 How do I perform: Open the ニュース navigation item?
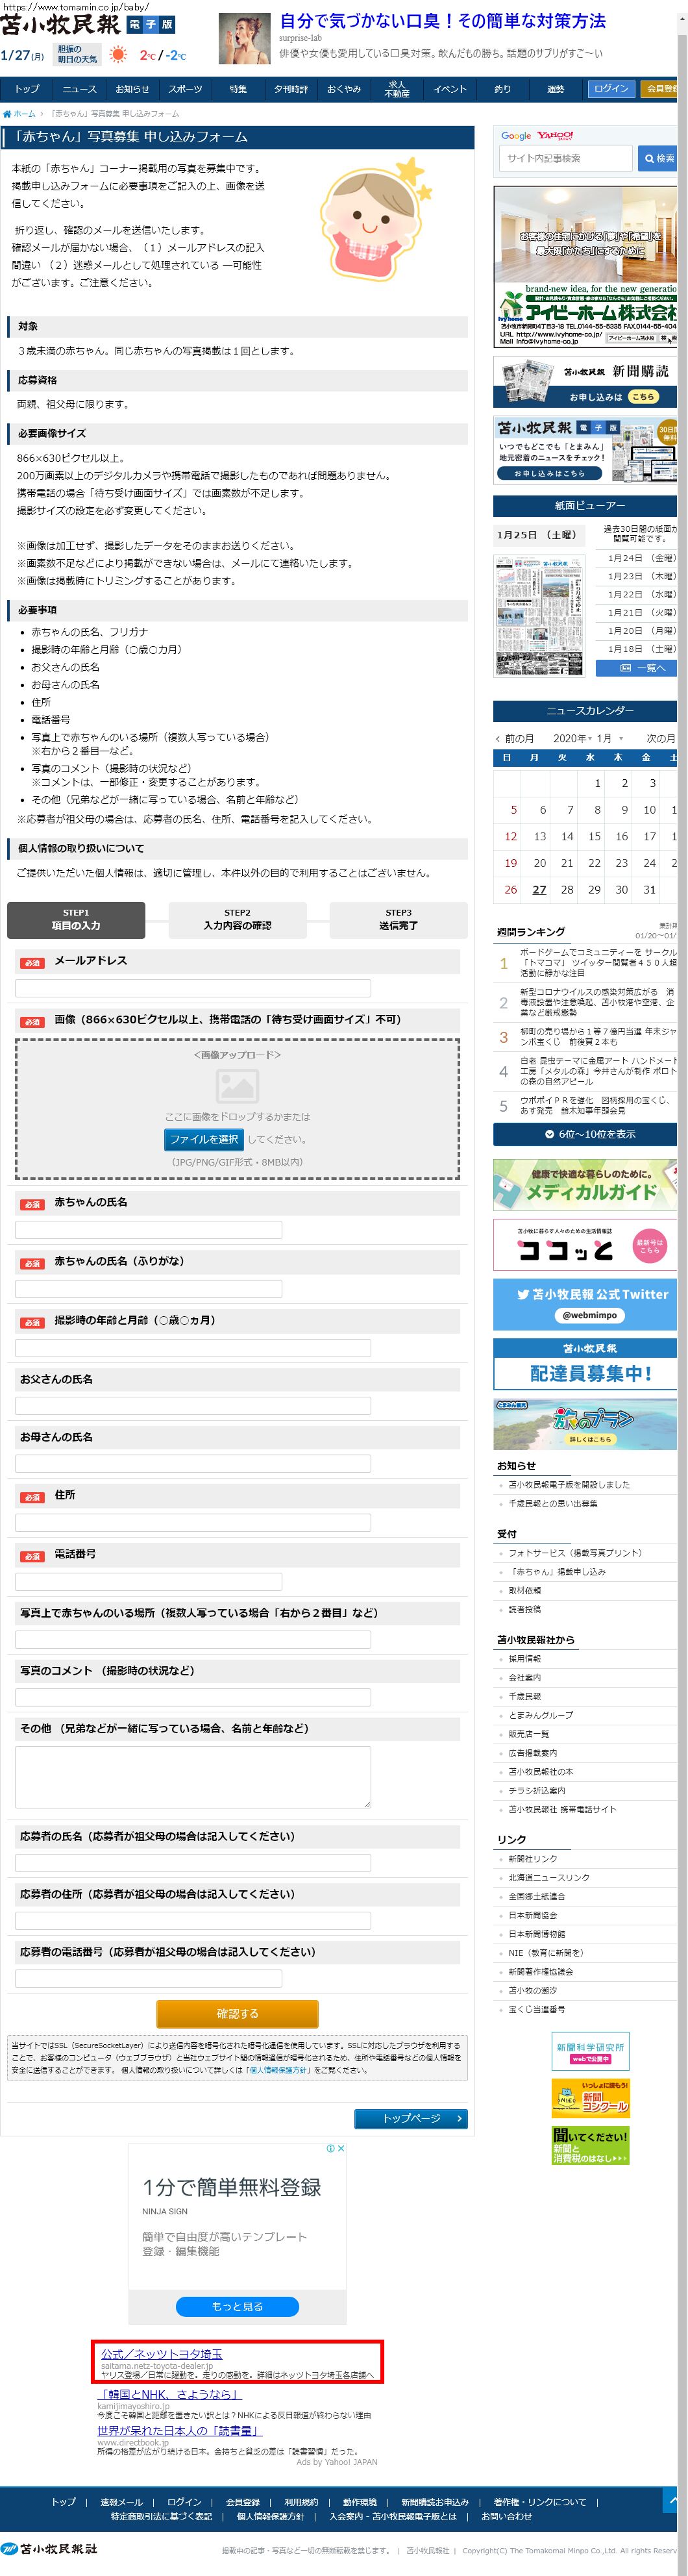click(79, 89)
